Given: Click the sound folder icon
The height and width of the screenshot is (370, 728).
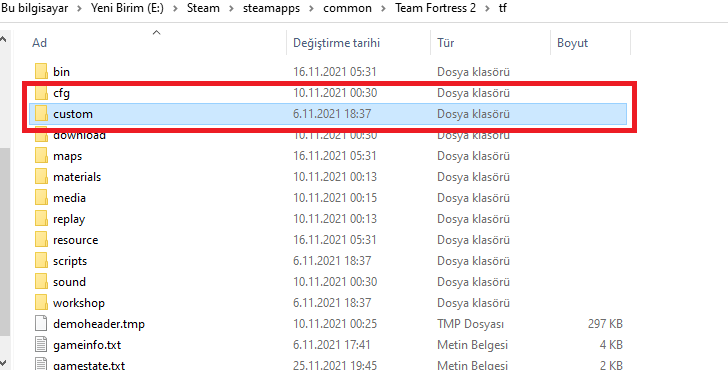Looking at the screenshot, I should point(41,282).
